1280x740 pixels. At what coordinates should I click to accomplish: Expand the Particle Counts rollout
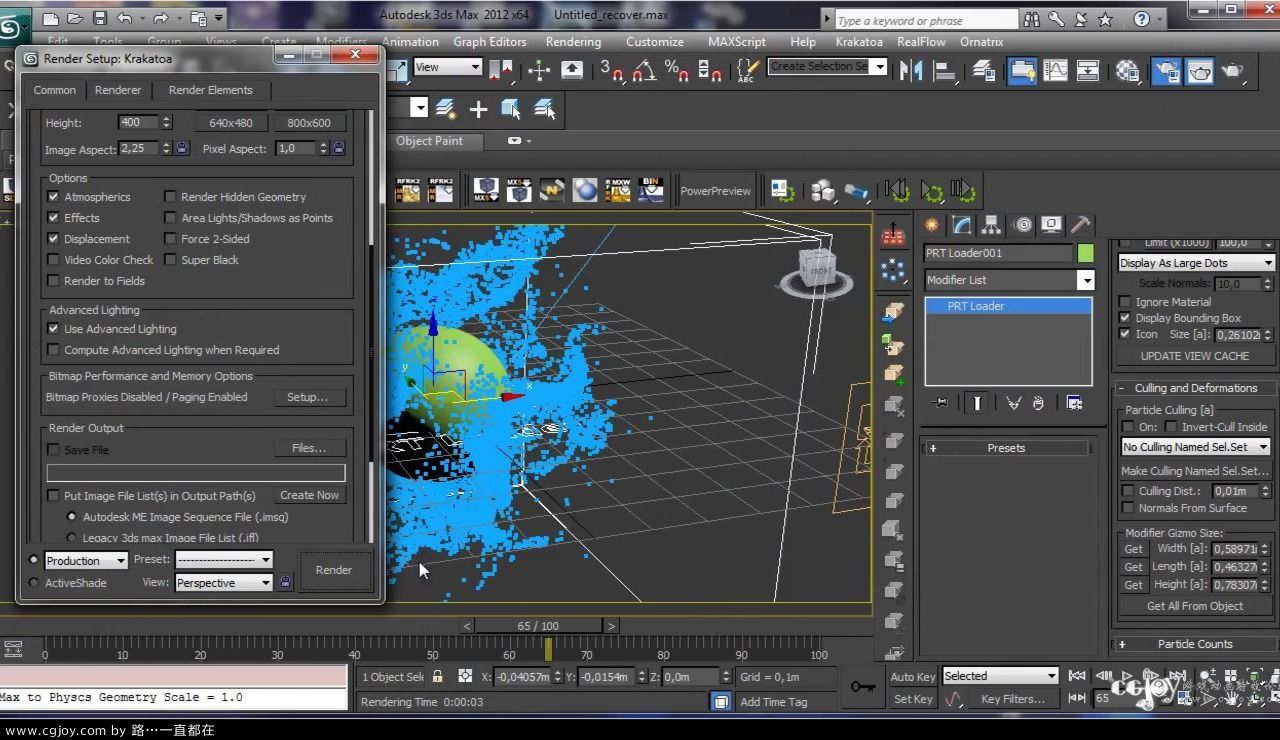click(1195, 644)
